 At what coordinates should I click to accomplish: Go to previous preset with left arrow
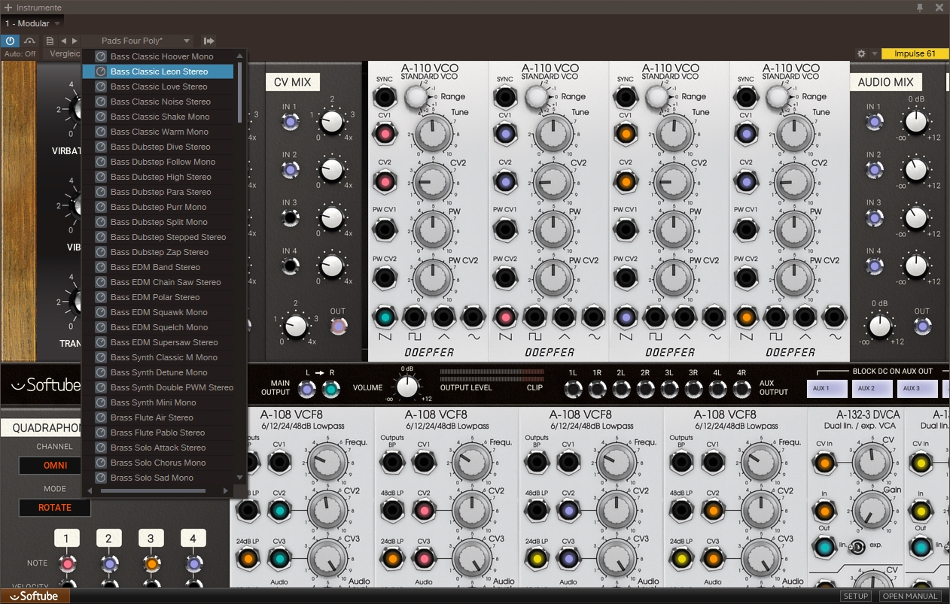coord(64,41)
